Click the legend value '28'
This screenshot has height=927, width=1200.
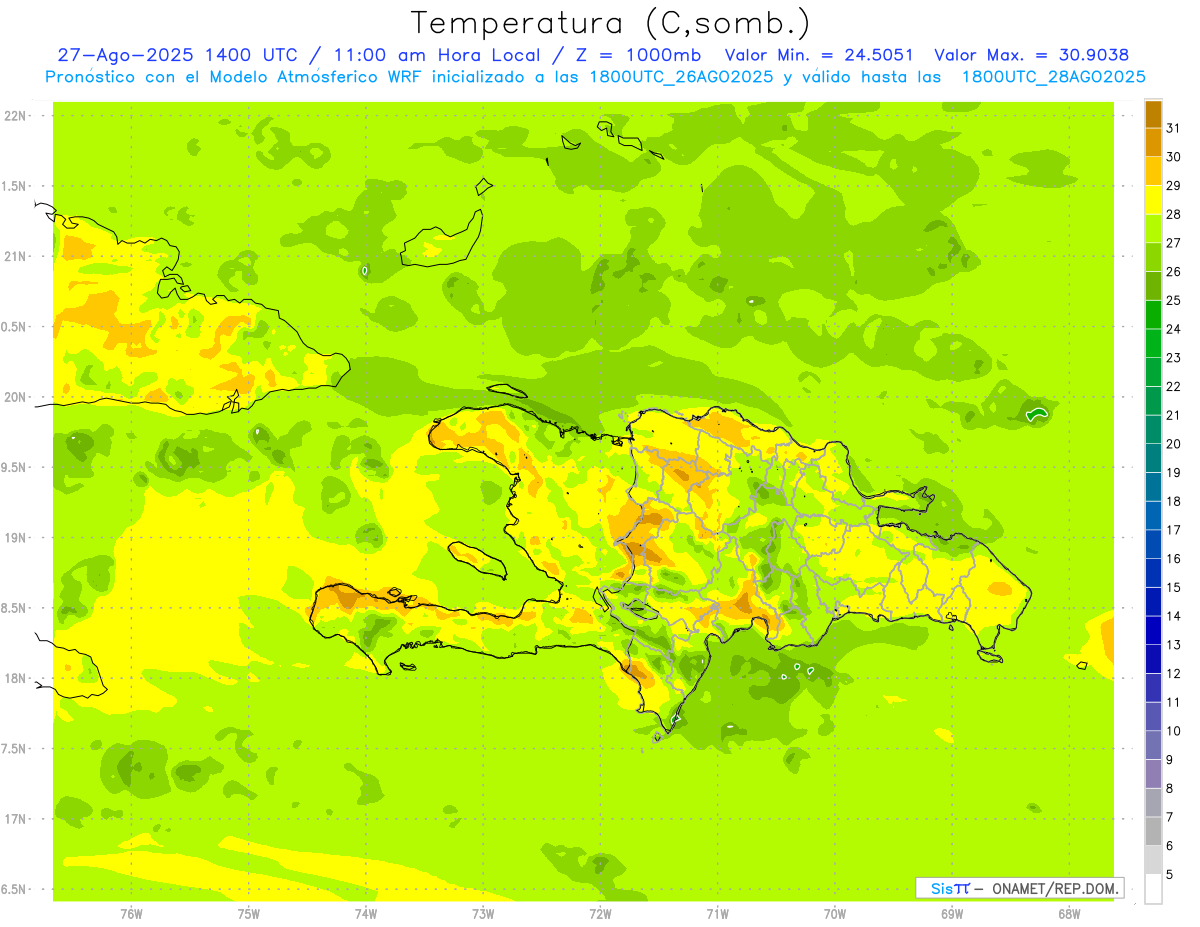coord(1174,214)
